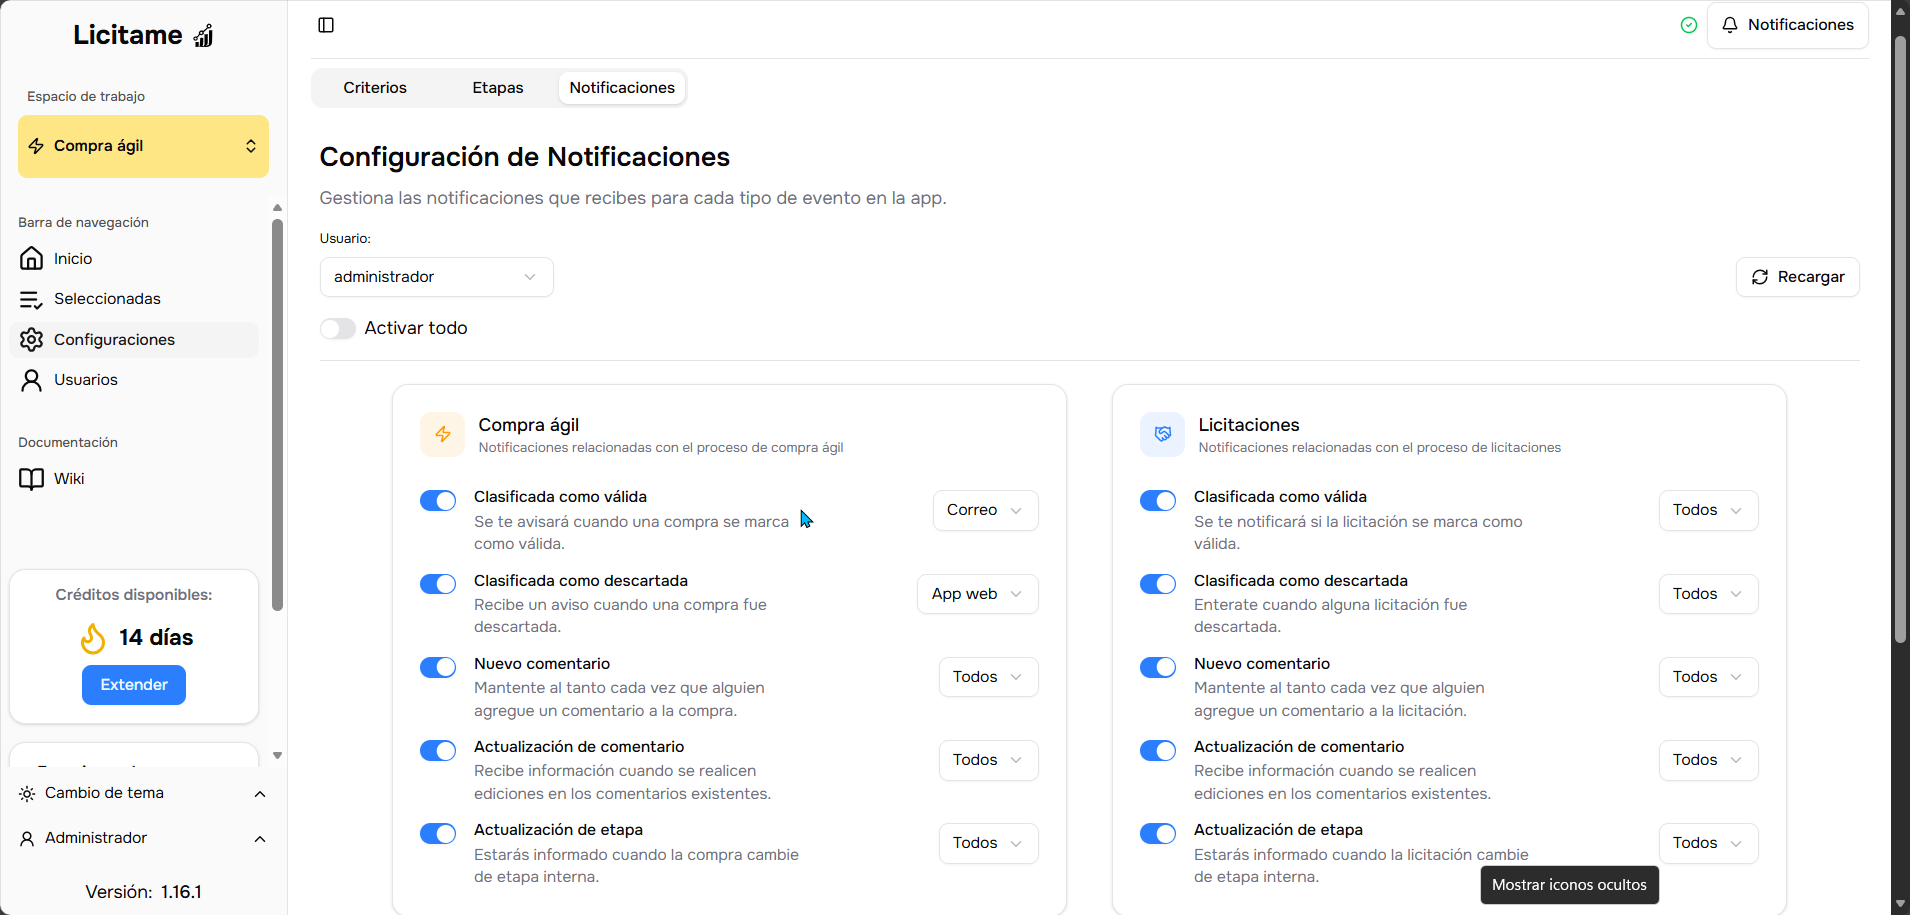Screen dimensions: 1910x915
Task: Open the Correo channel dropdown
Action: pyautogui.click(x=985, y=510)
